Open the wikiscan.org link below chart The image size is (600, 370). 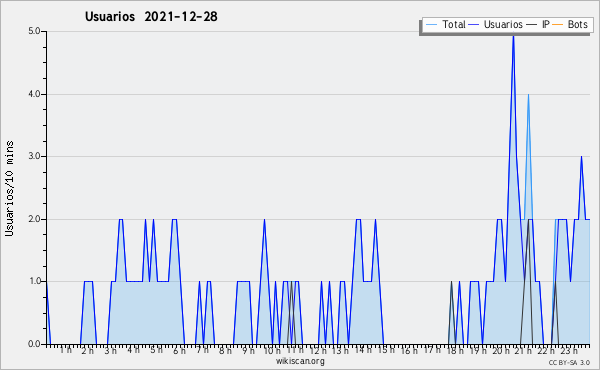(x=300, y=361)
